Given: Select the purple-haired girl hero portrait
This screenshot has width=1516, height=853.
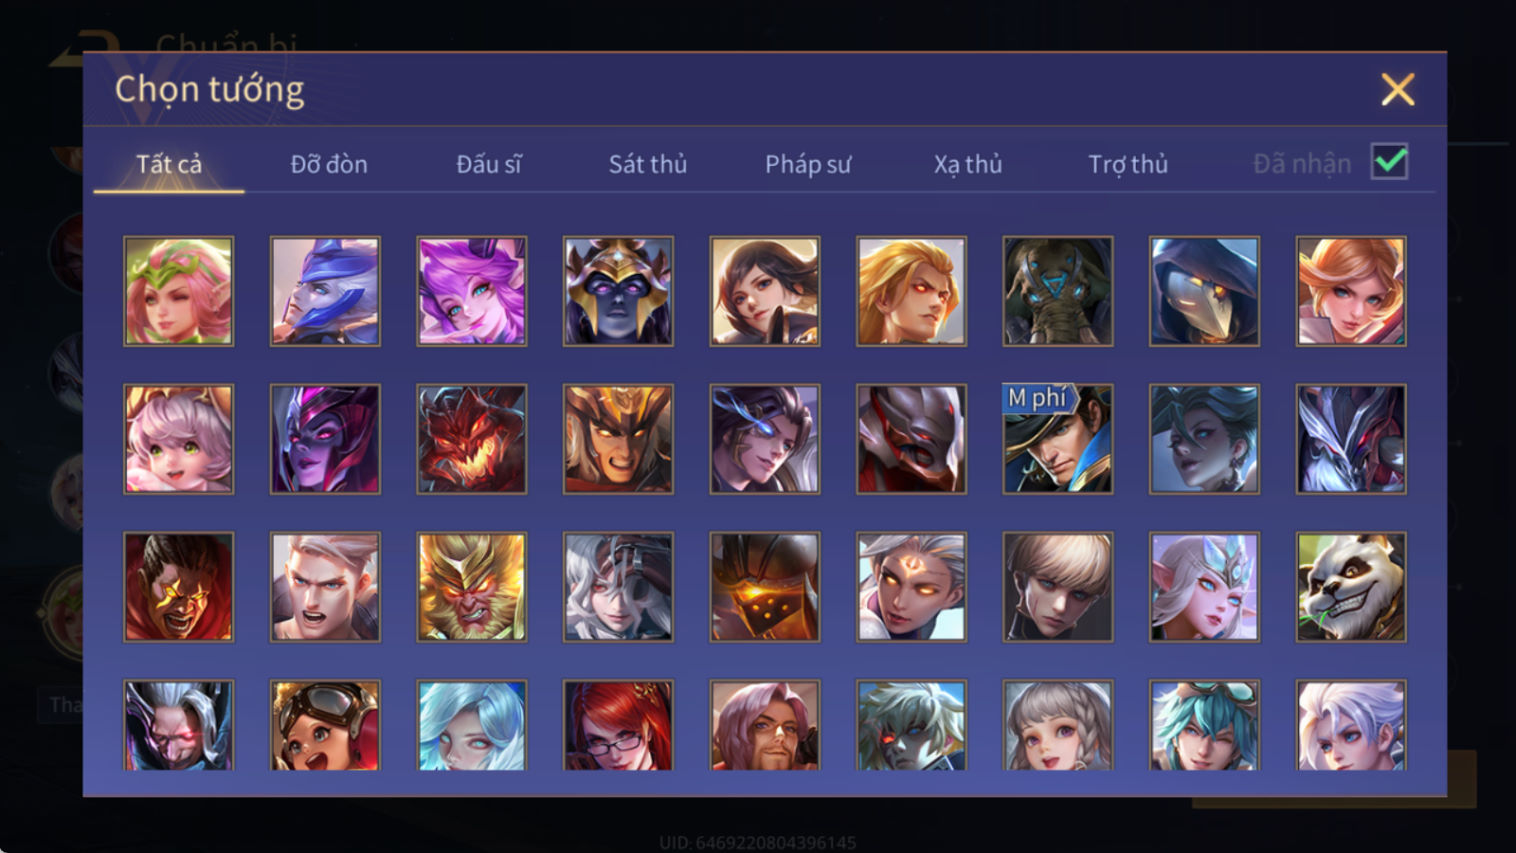Looking at the screenshot, I should pyautogui.click(x=471, y=291).
